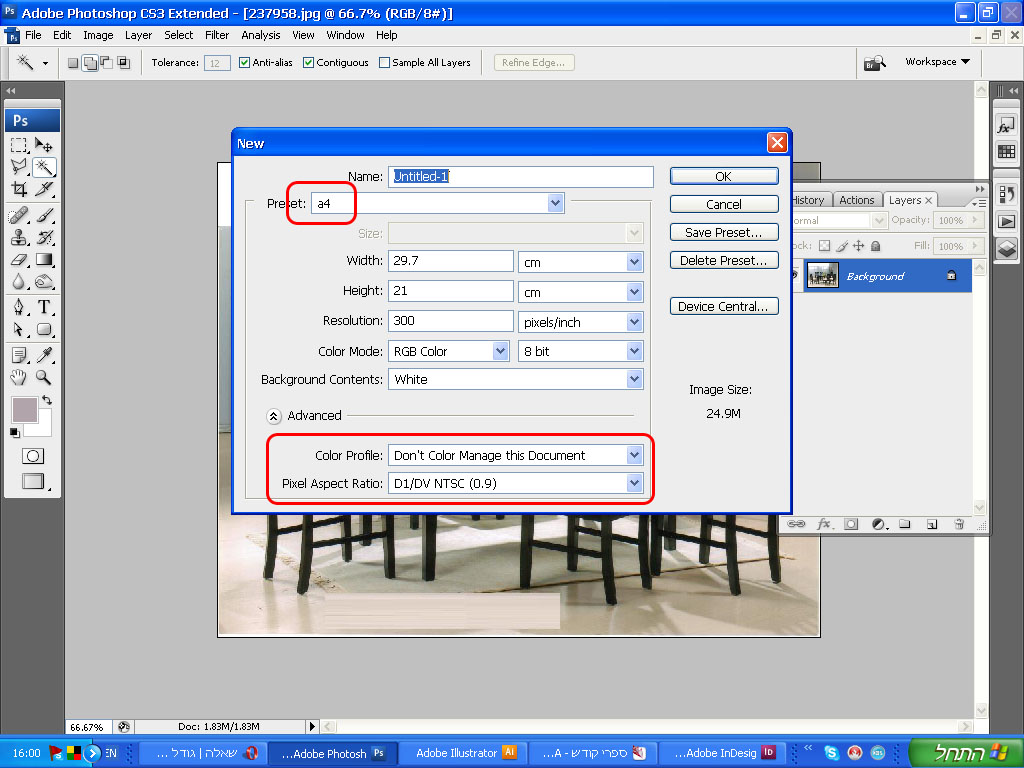The height and width of the screenshot is (768, 1024).
Task: Click the Switch foreground/background colors arrow
Action: [46, 400]
